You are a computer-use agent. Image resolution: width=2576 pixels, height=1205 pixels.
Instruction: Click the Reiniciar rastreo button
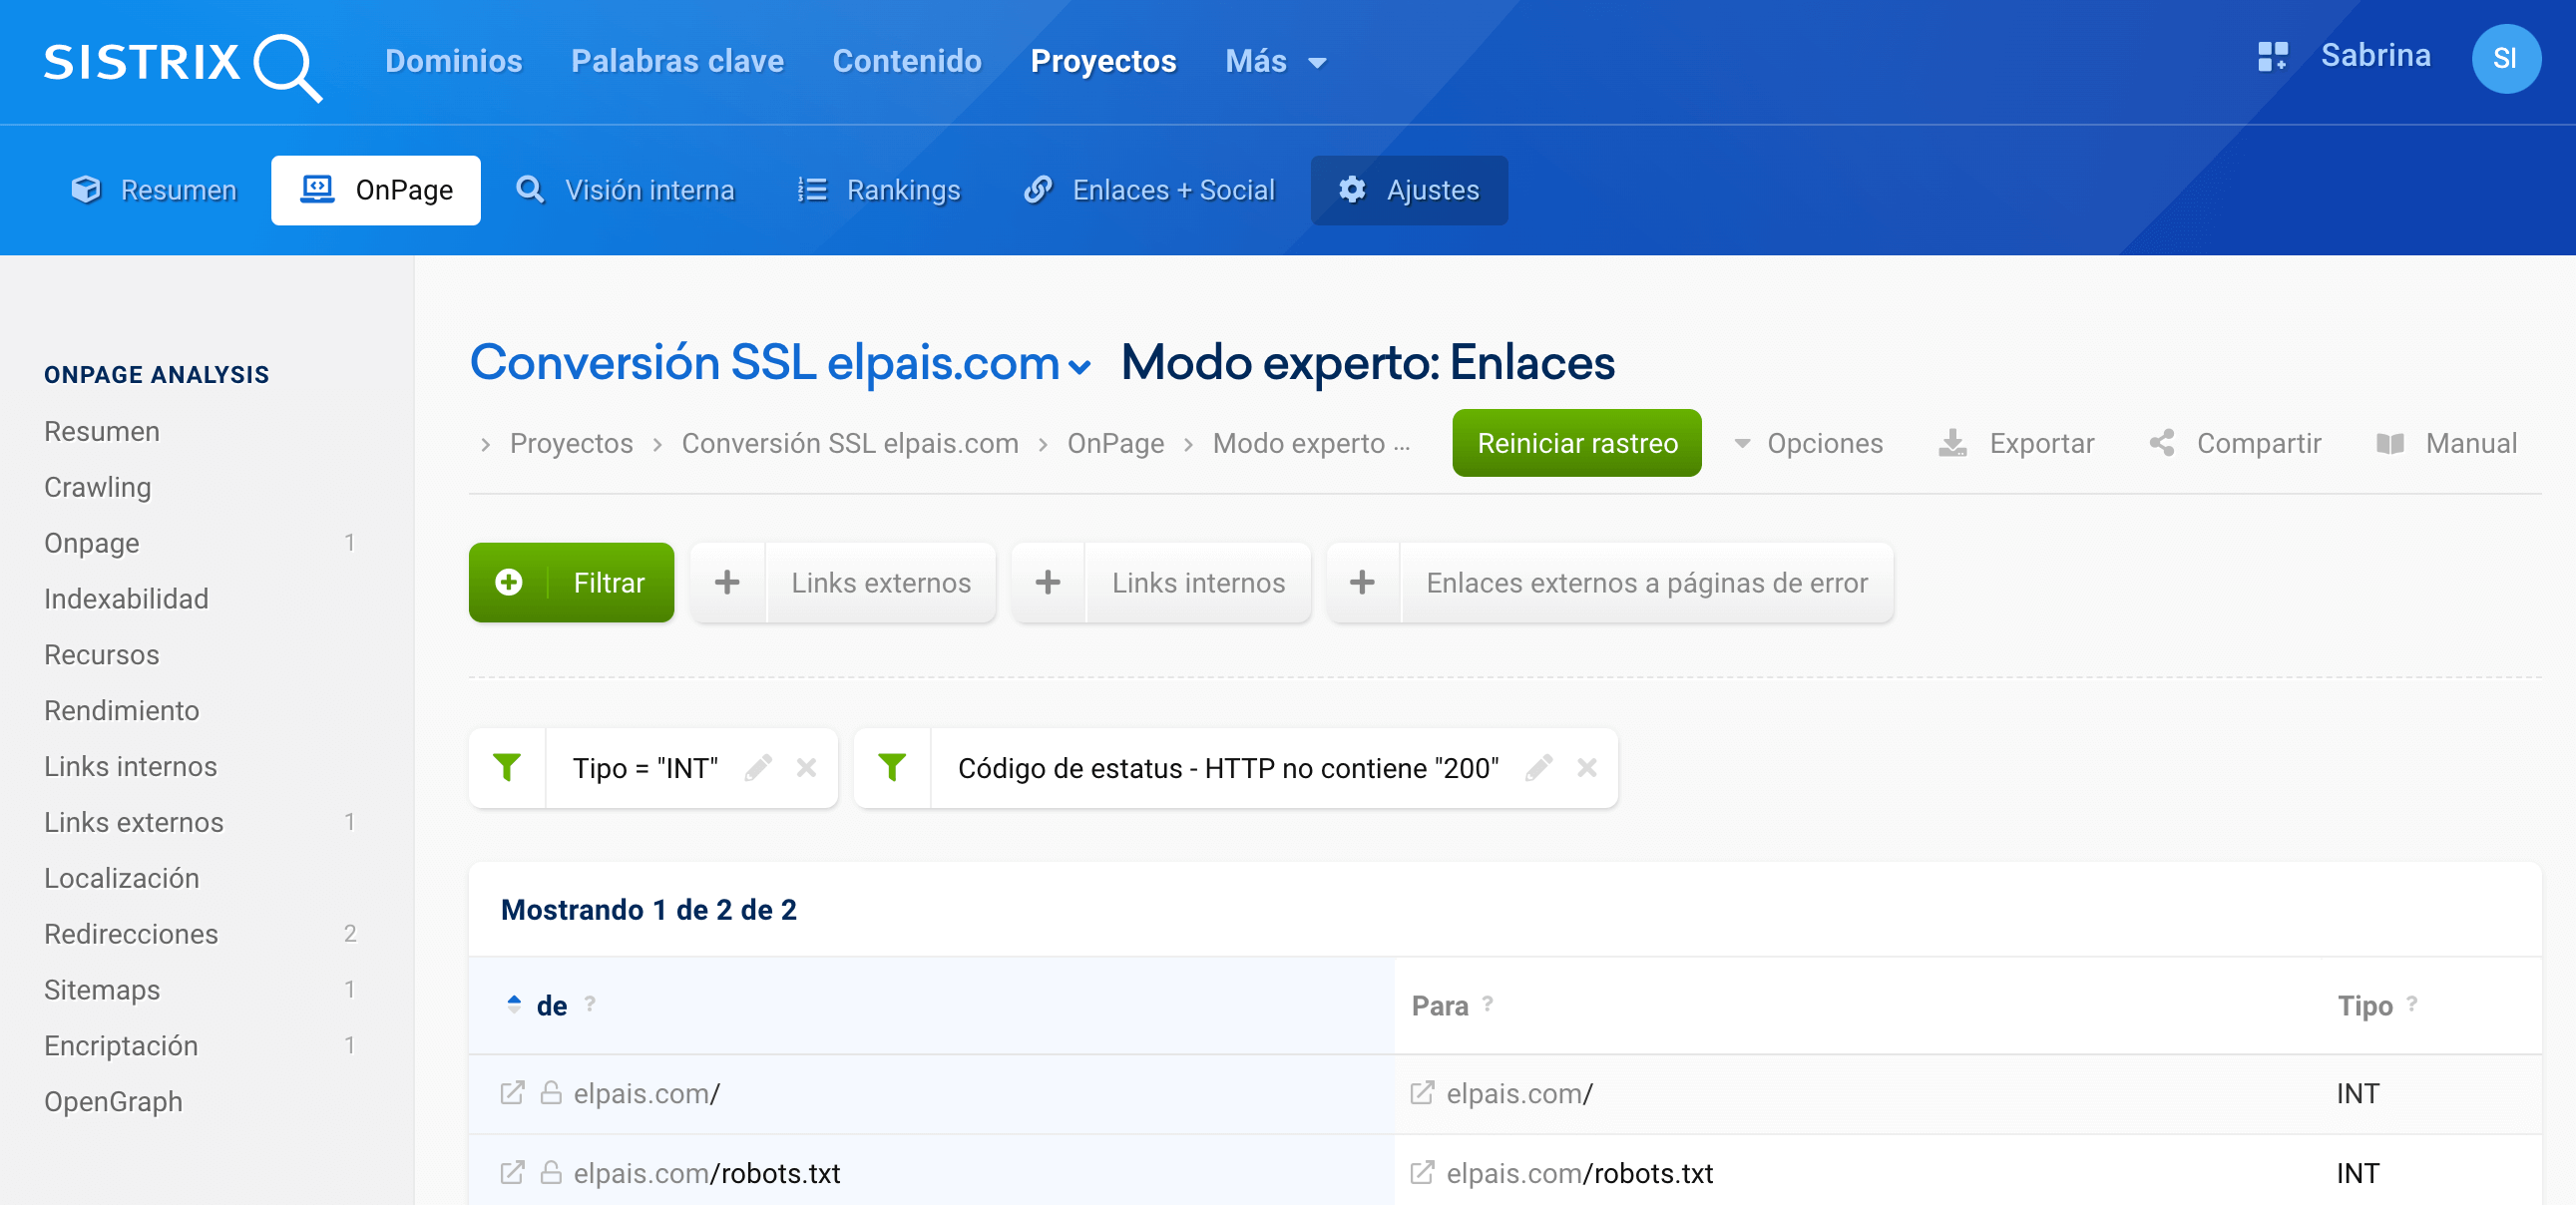[x=1576, y=444]
